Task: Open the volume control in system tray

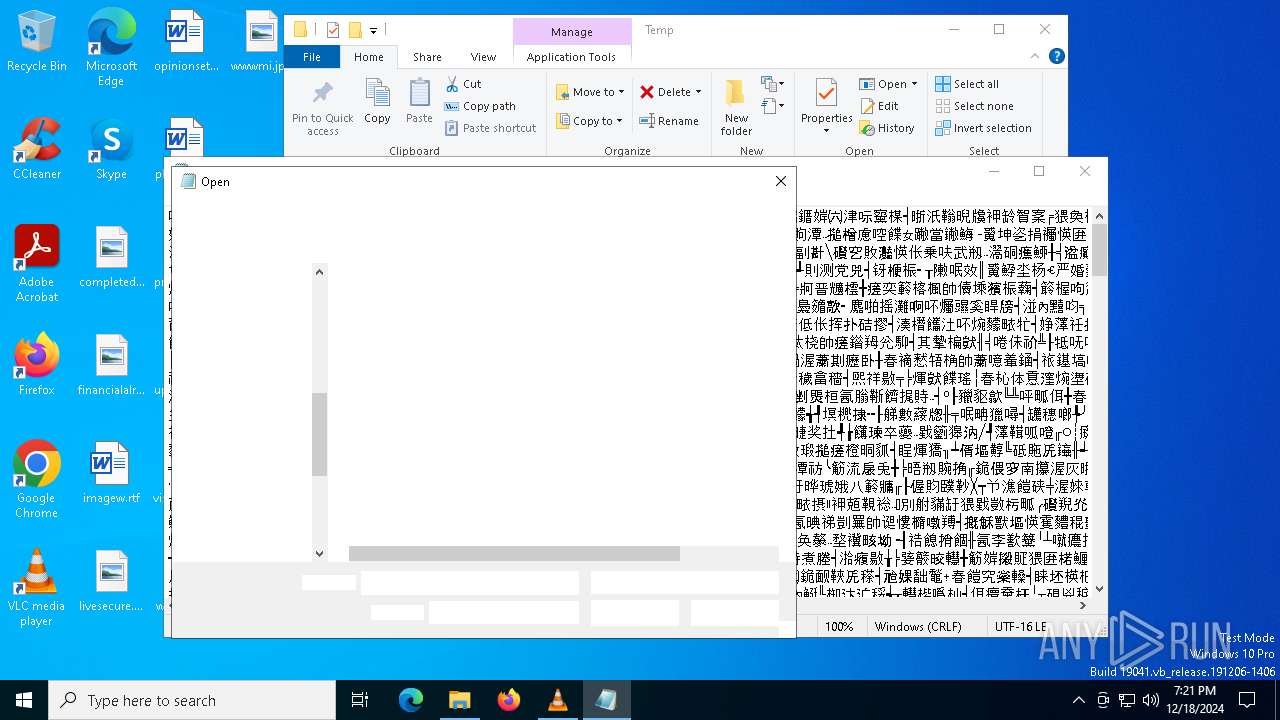Action: (x=1150, y=700)
